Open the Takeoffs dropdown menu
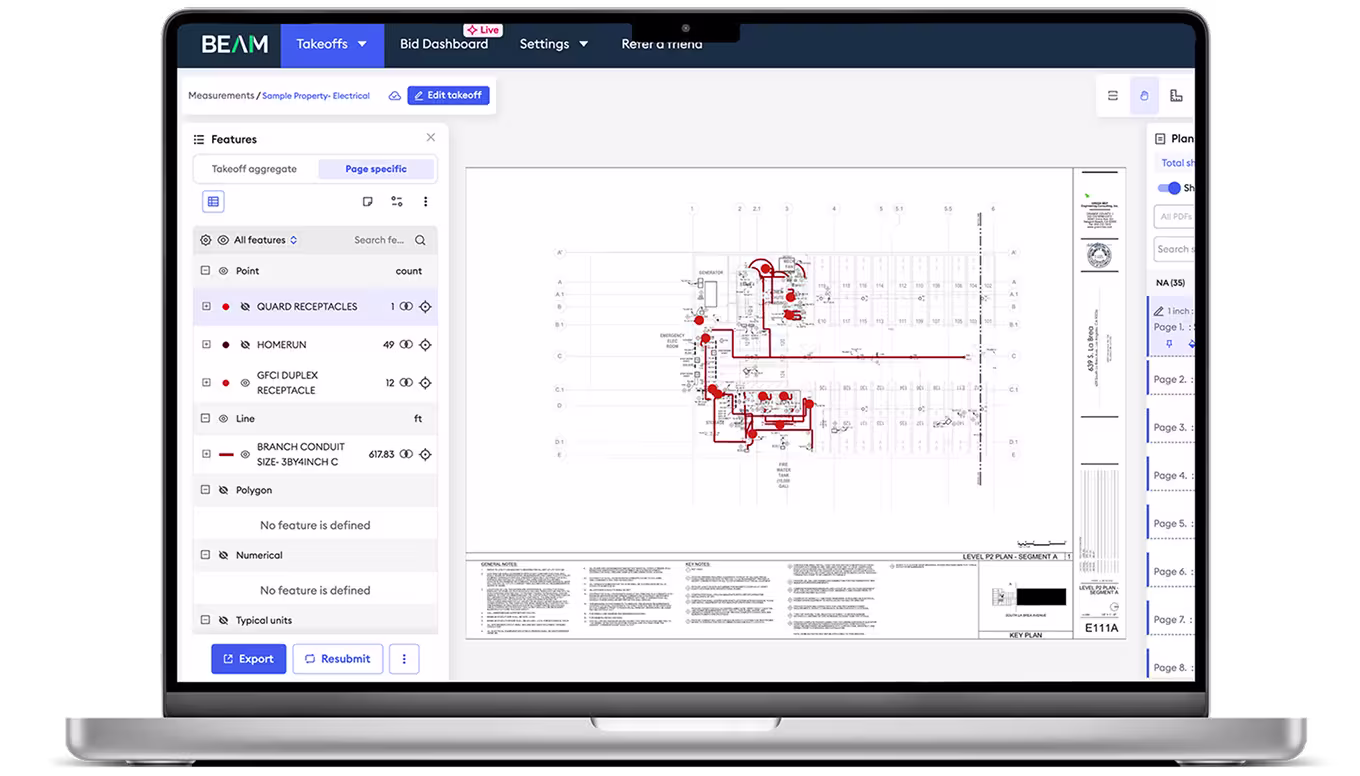This screenshot has width=1360, height=776. point(331,44)
